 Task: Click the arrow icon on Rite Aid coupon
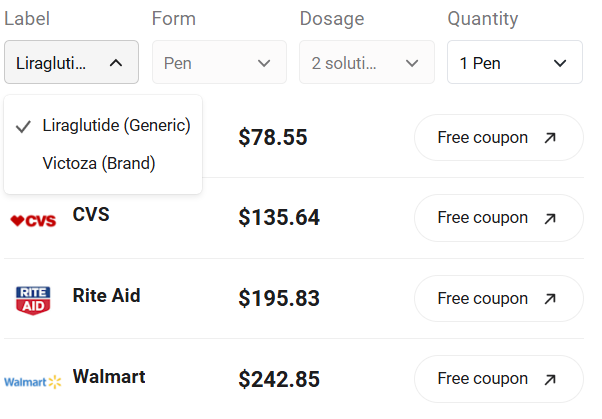[x=550, y=299]
